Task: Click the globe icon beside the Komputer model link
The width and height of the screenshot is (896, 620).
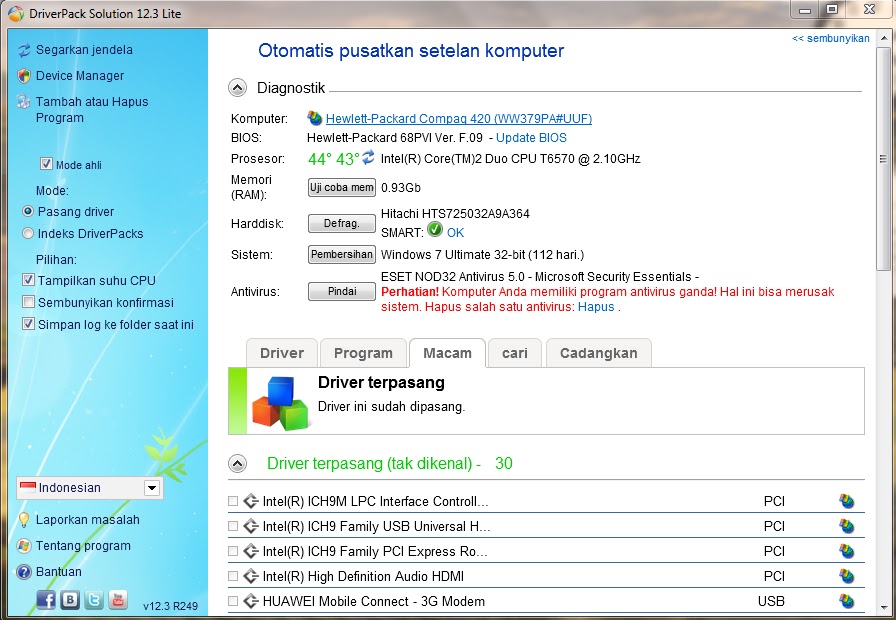Action: point(315,118)
